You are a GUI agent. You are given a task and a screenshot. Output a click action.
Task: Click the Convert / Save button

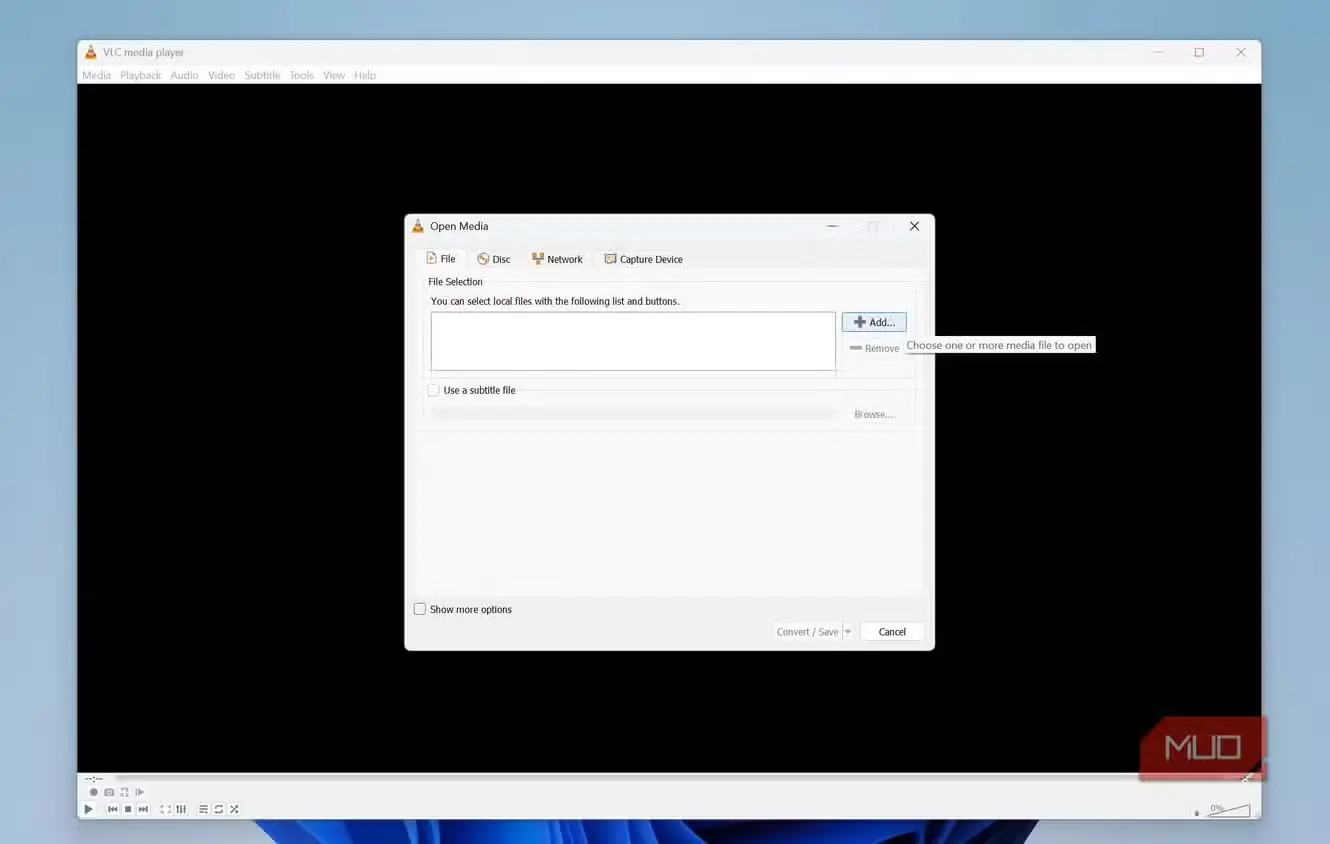[807, 632]
